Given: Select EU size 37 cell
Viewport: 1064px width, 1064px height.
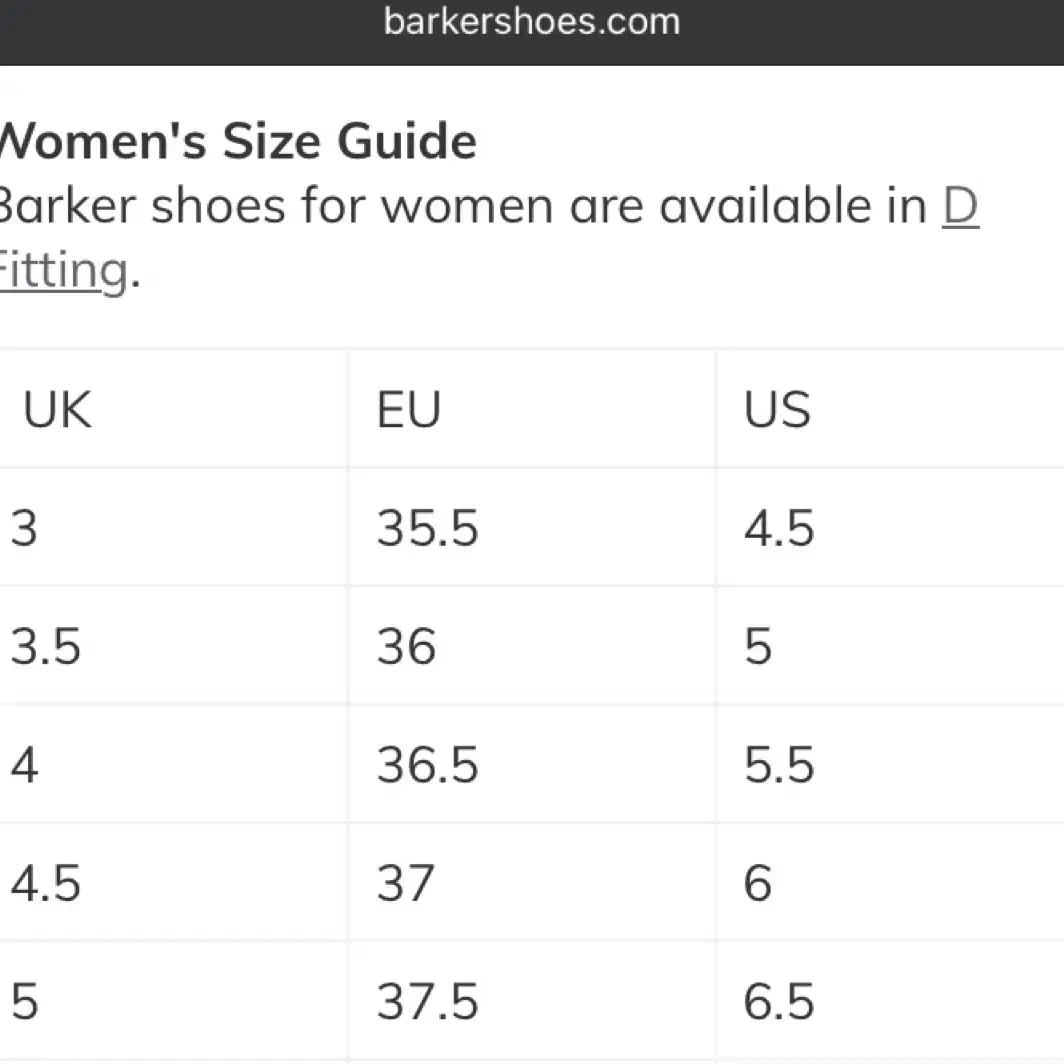Looking at the screenshot, I should tap(532, 882).
